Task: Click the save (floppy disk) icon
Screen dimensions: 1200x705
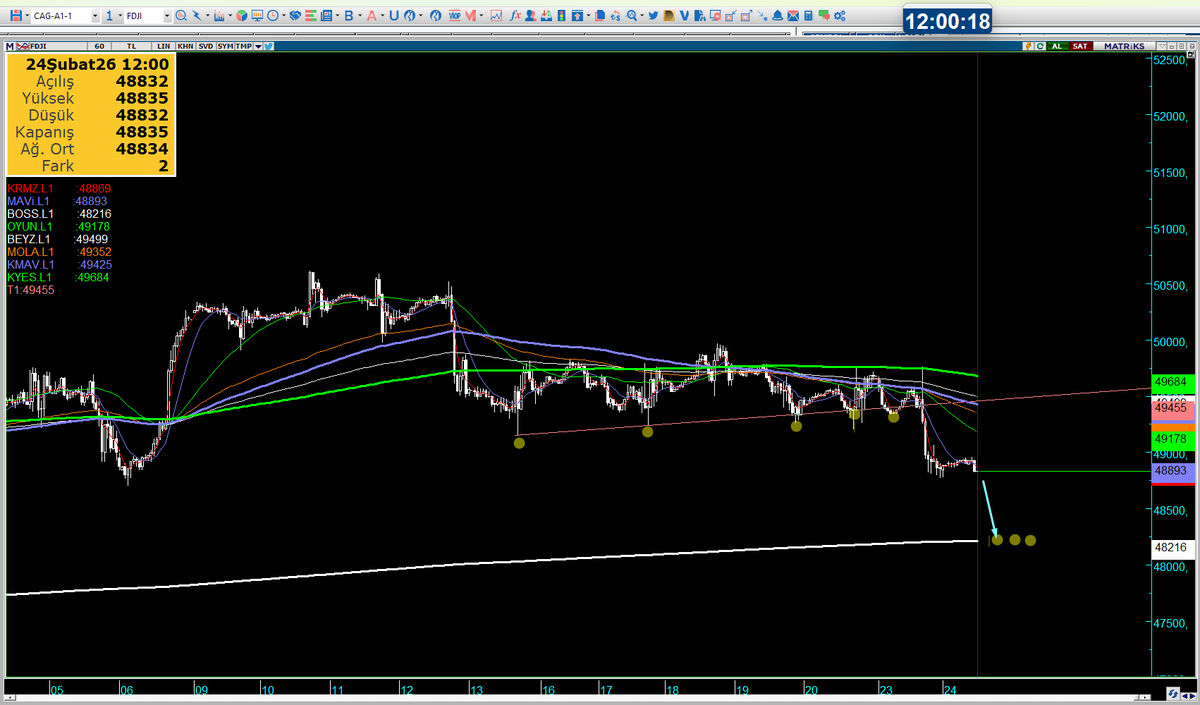Action: 16,16
